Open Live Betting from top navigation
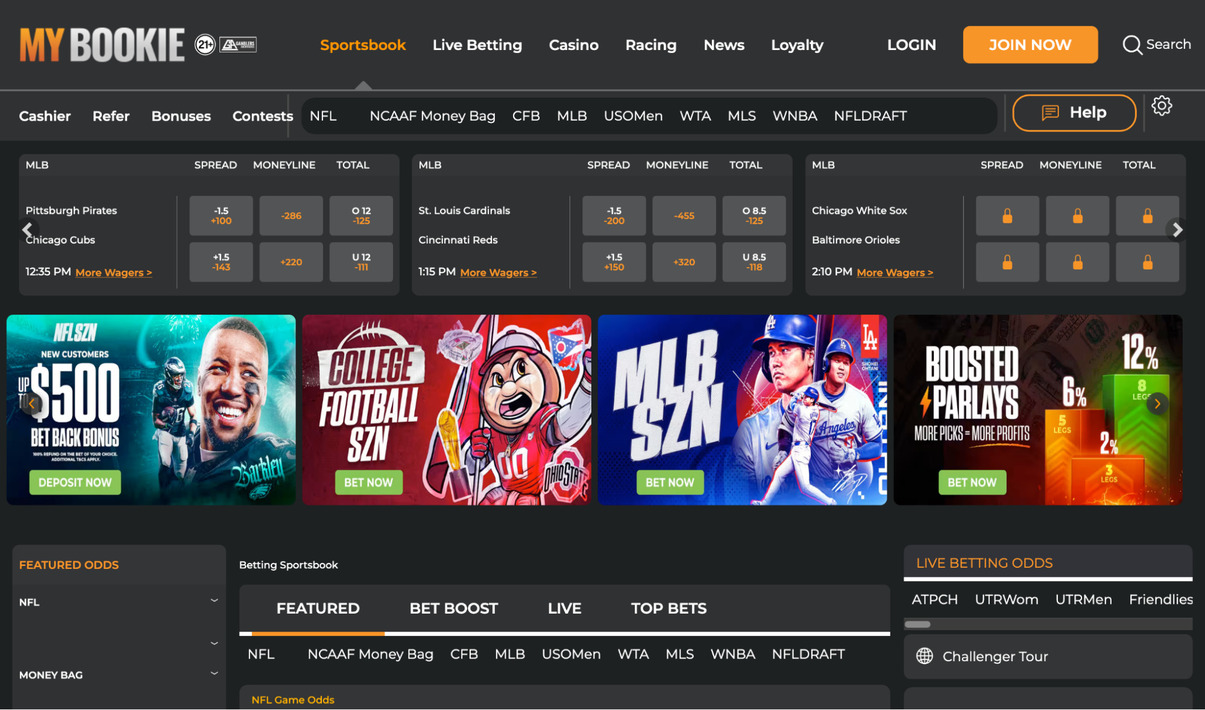This screenshot has width=1205, height=710. [477, 45]
